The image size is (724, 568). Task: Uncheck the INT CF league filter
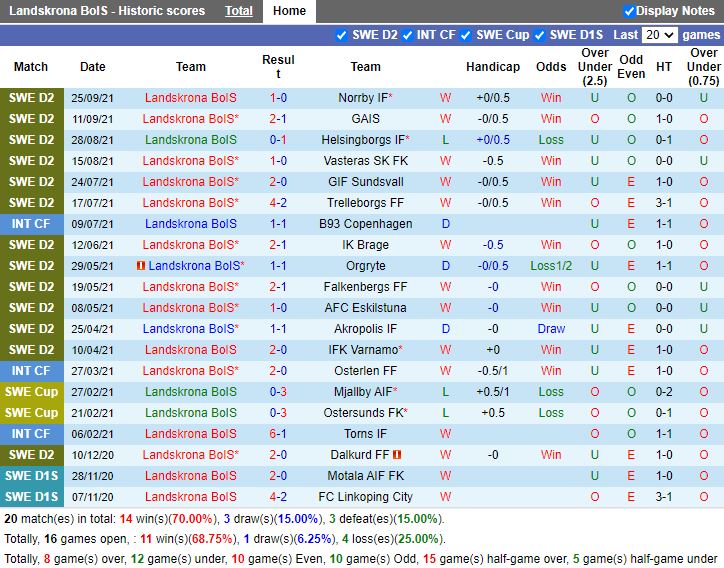pyautogui.click(x=407, y=35)
